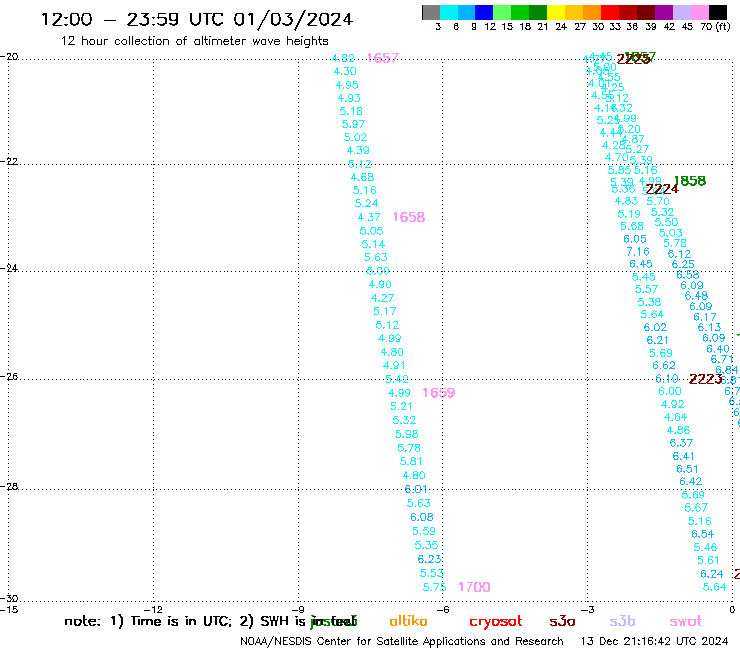740x650 pixels.
Task: Click the wave height value 7.16
Action: [x=638, y=252]
